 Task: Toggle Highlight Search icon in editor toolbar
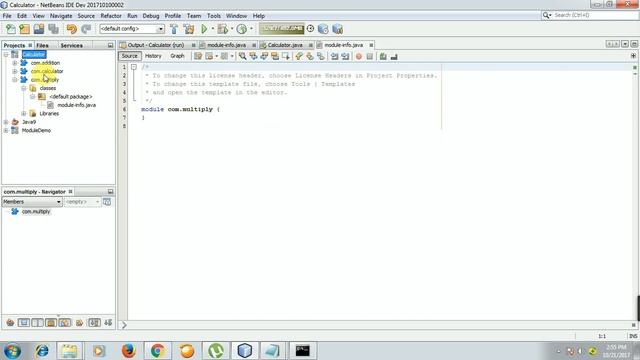point(275,56)
